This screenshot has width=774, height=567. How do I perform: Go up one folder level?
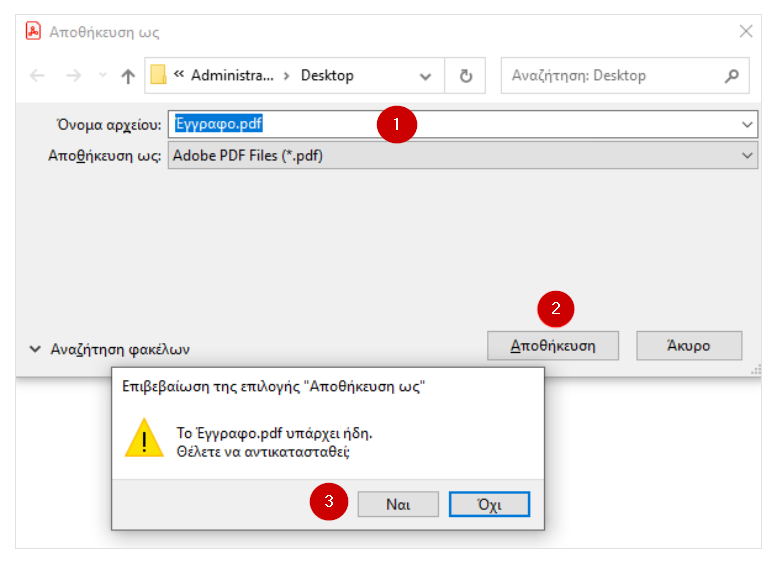pos(128,76)
